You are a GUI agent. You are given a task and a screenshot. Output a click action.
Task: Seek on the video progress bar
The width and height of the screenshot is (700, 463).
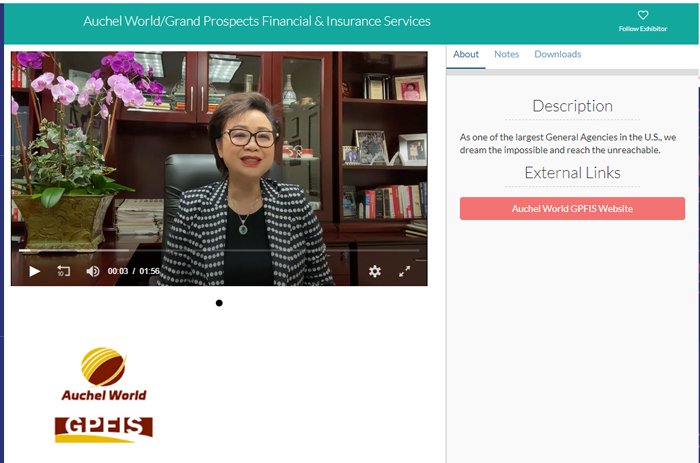(x=219, y=250)
